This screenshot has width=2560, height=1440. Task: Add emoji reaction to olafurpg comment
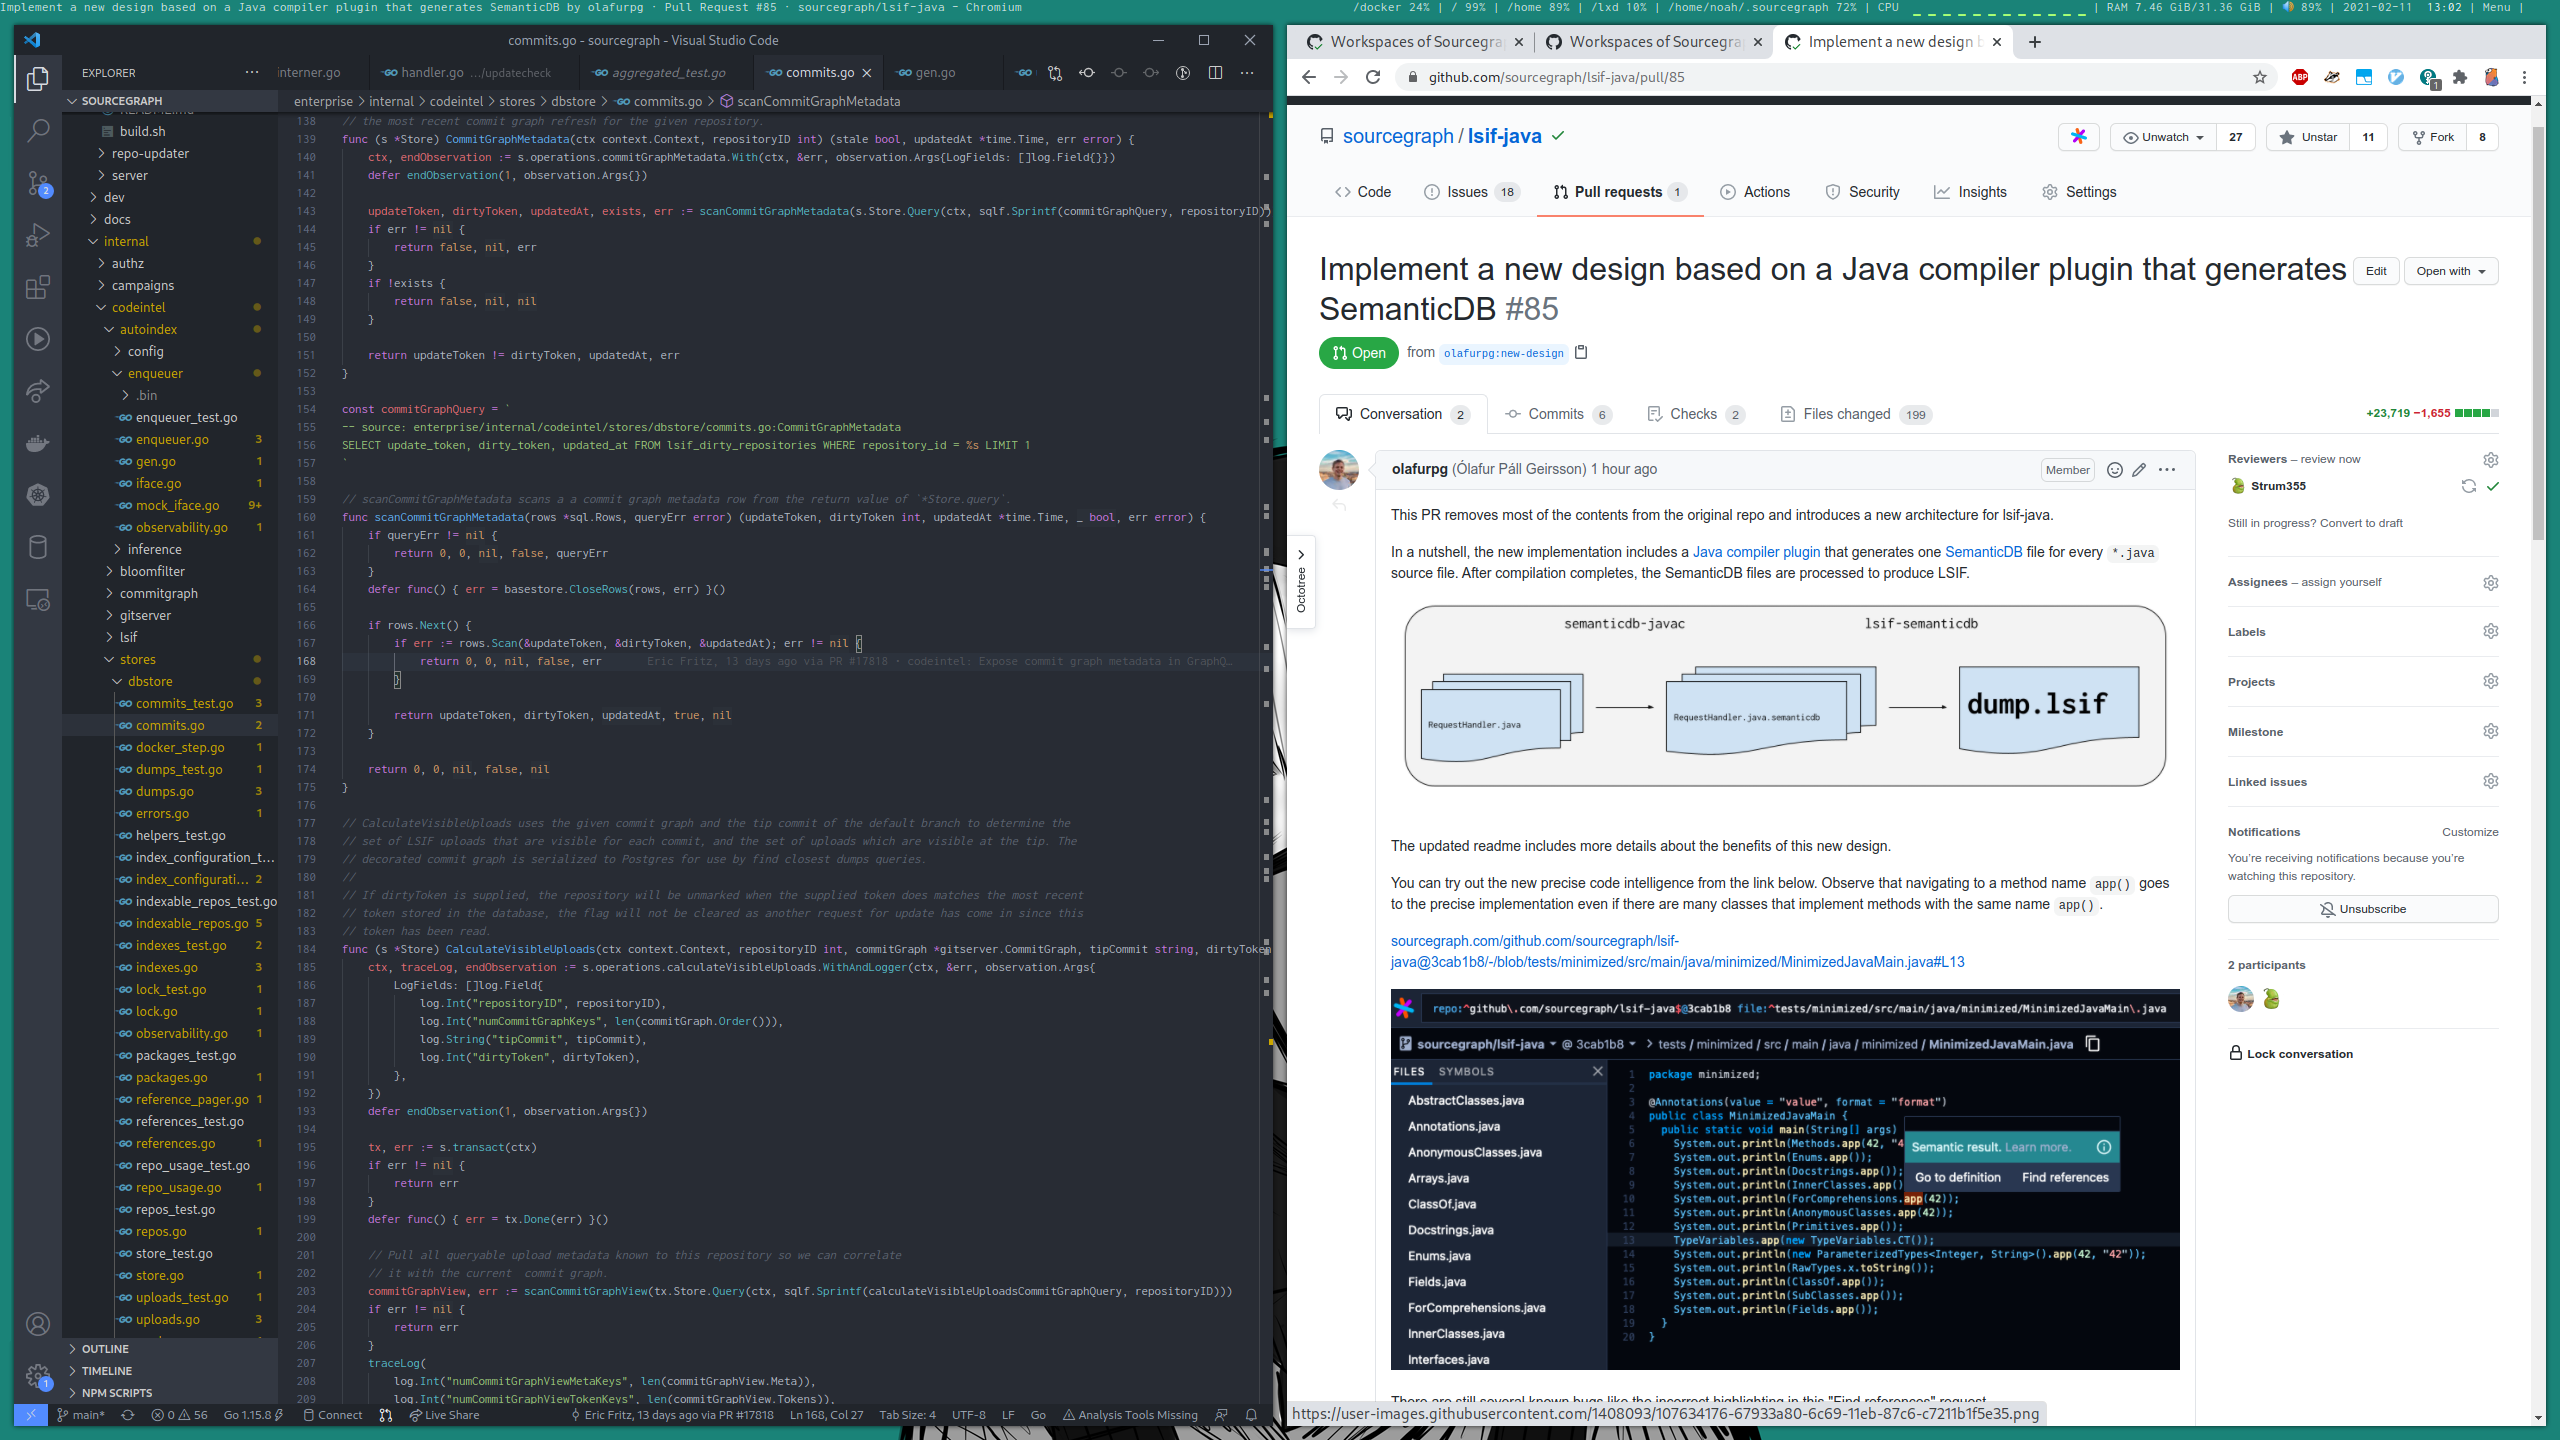point(2115,470)
